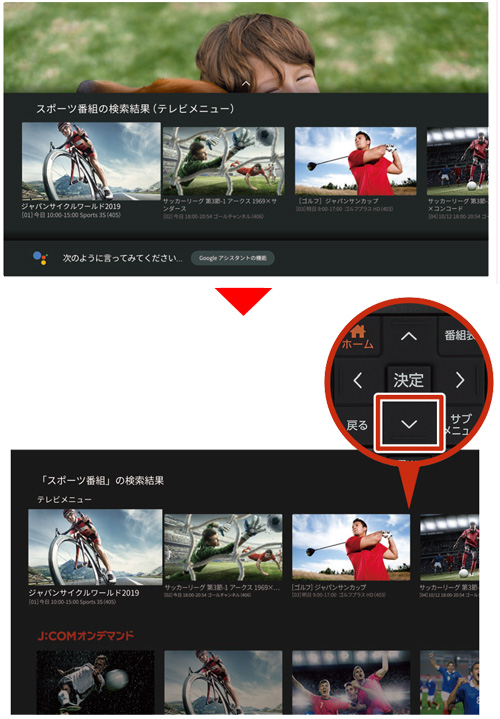Screen dimensions: 500x719
Task: Click the right arrow button on remote
Action: coord(460,380)
